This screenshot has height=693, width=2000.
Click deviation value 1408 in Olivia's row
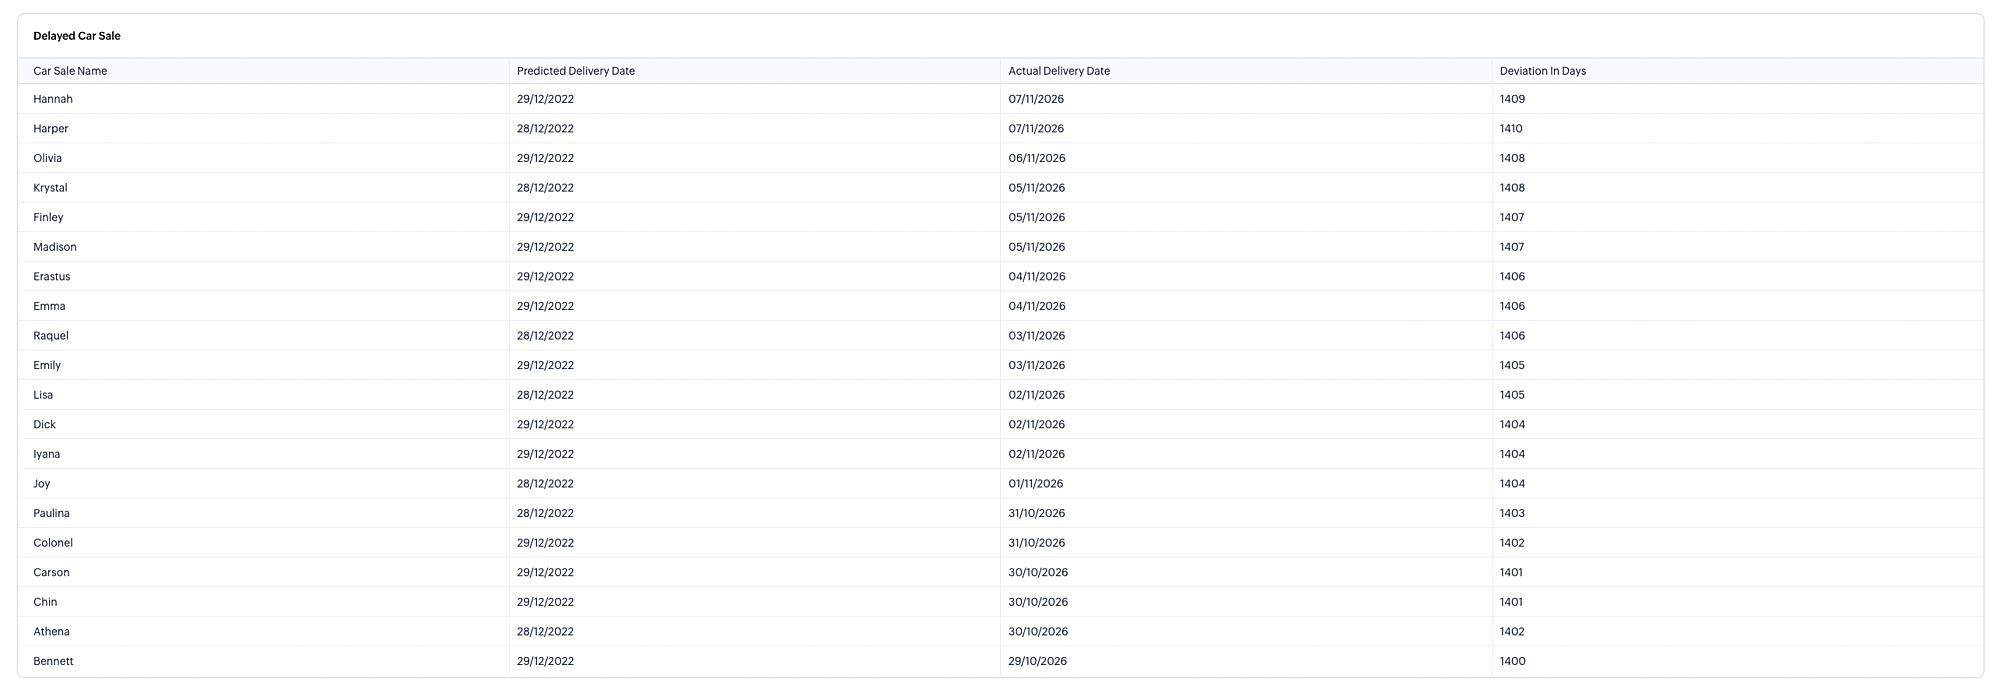click(1513, 158)
